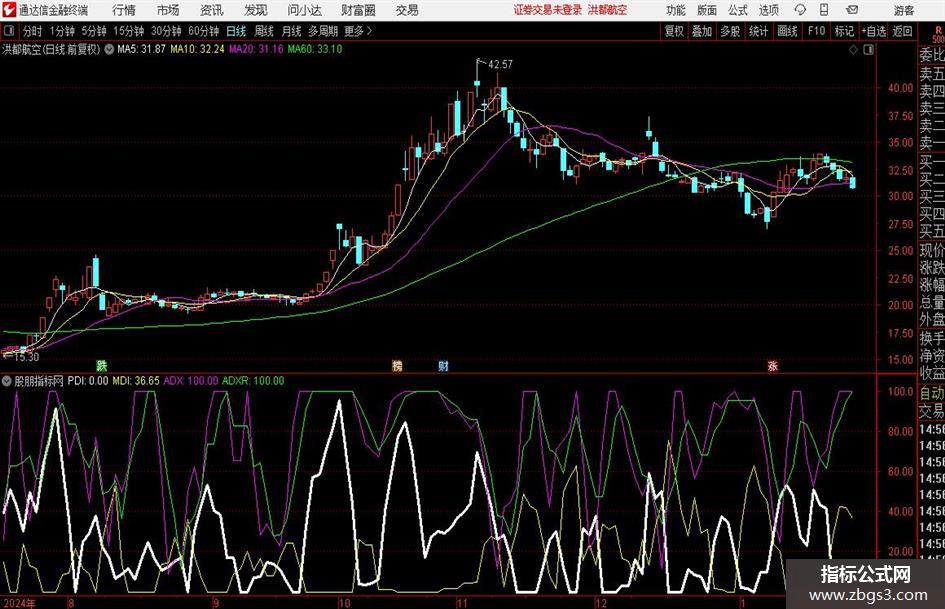The width and height of the screenshot is (945, 609).
Task: Open the F10 company info
Action: point(816,31)
